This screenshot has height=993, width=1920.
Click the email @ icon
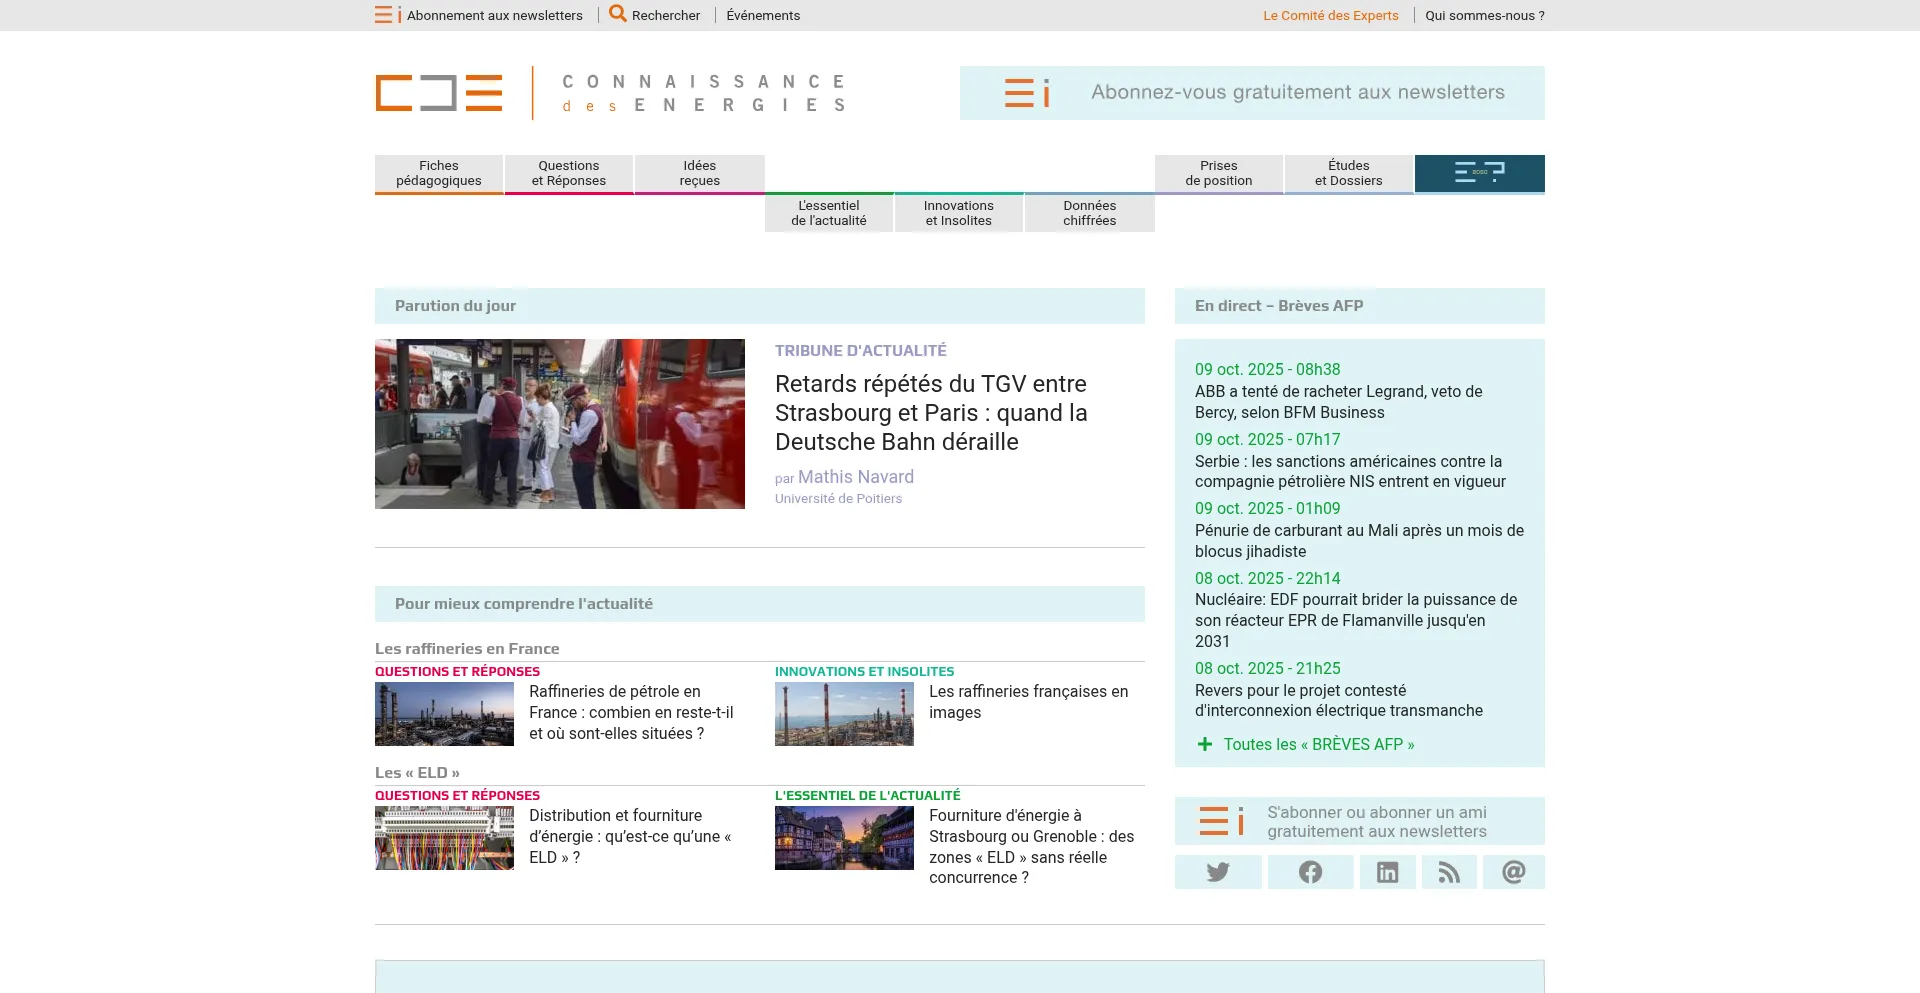click(1513, 872)
